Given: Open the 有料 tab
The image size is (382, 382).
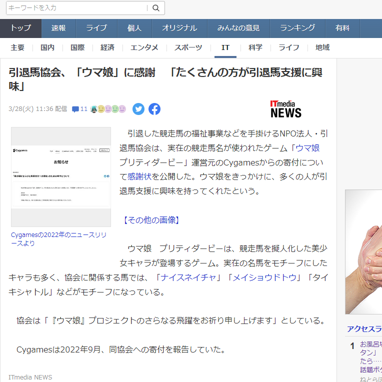Looking at the screenshot, I should (x=343, y=28).
